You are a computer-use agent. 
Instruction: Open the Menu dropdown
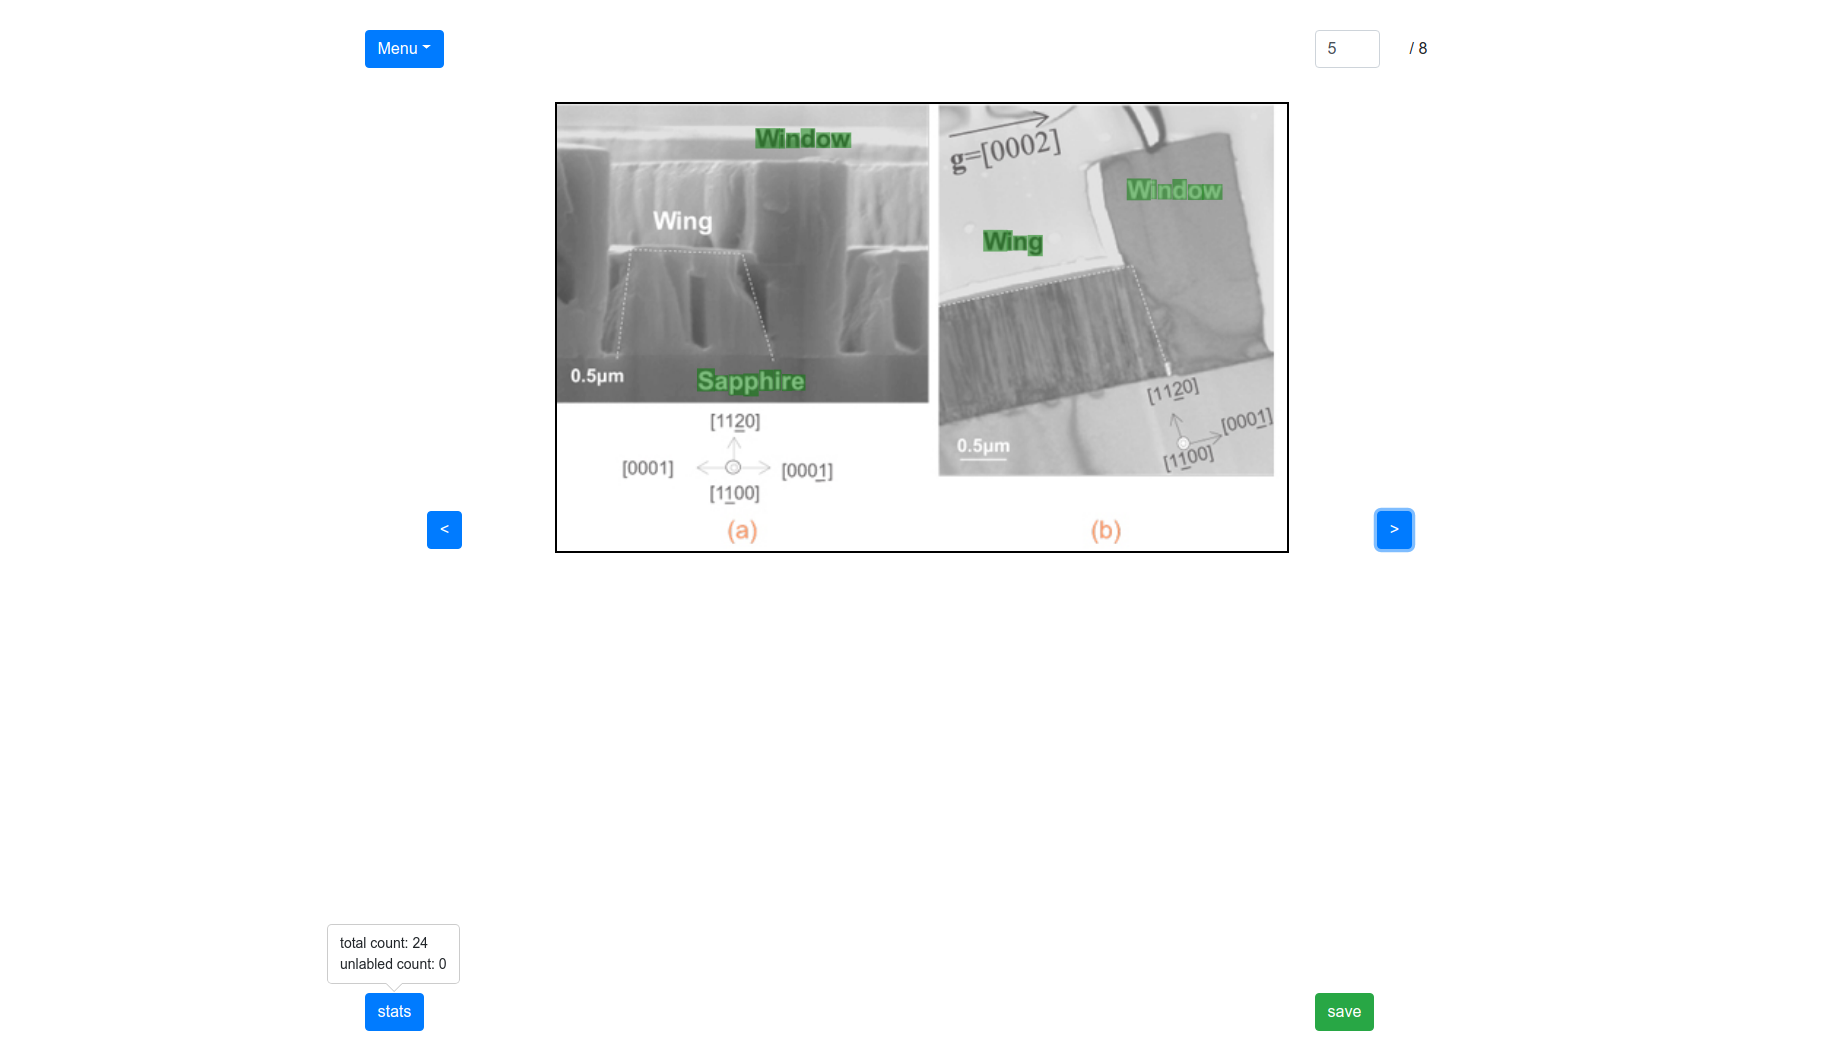click(x=404, y=49)
